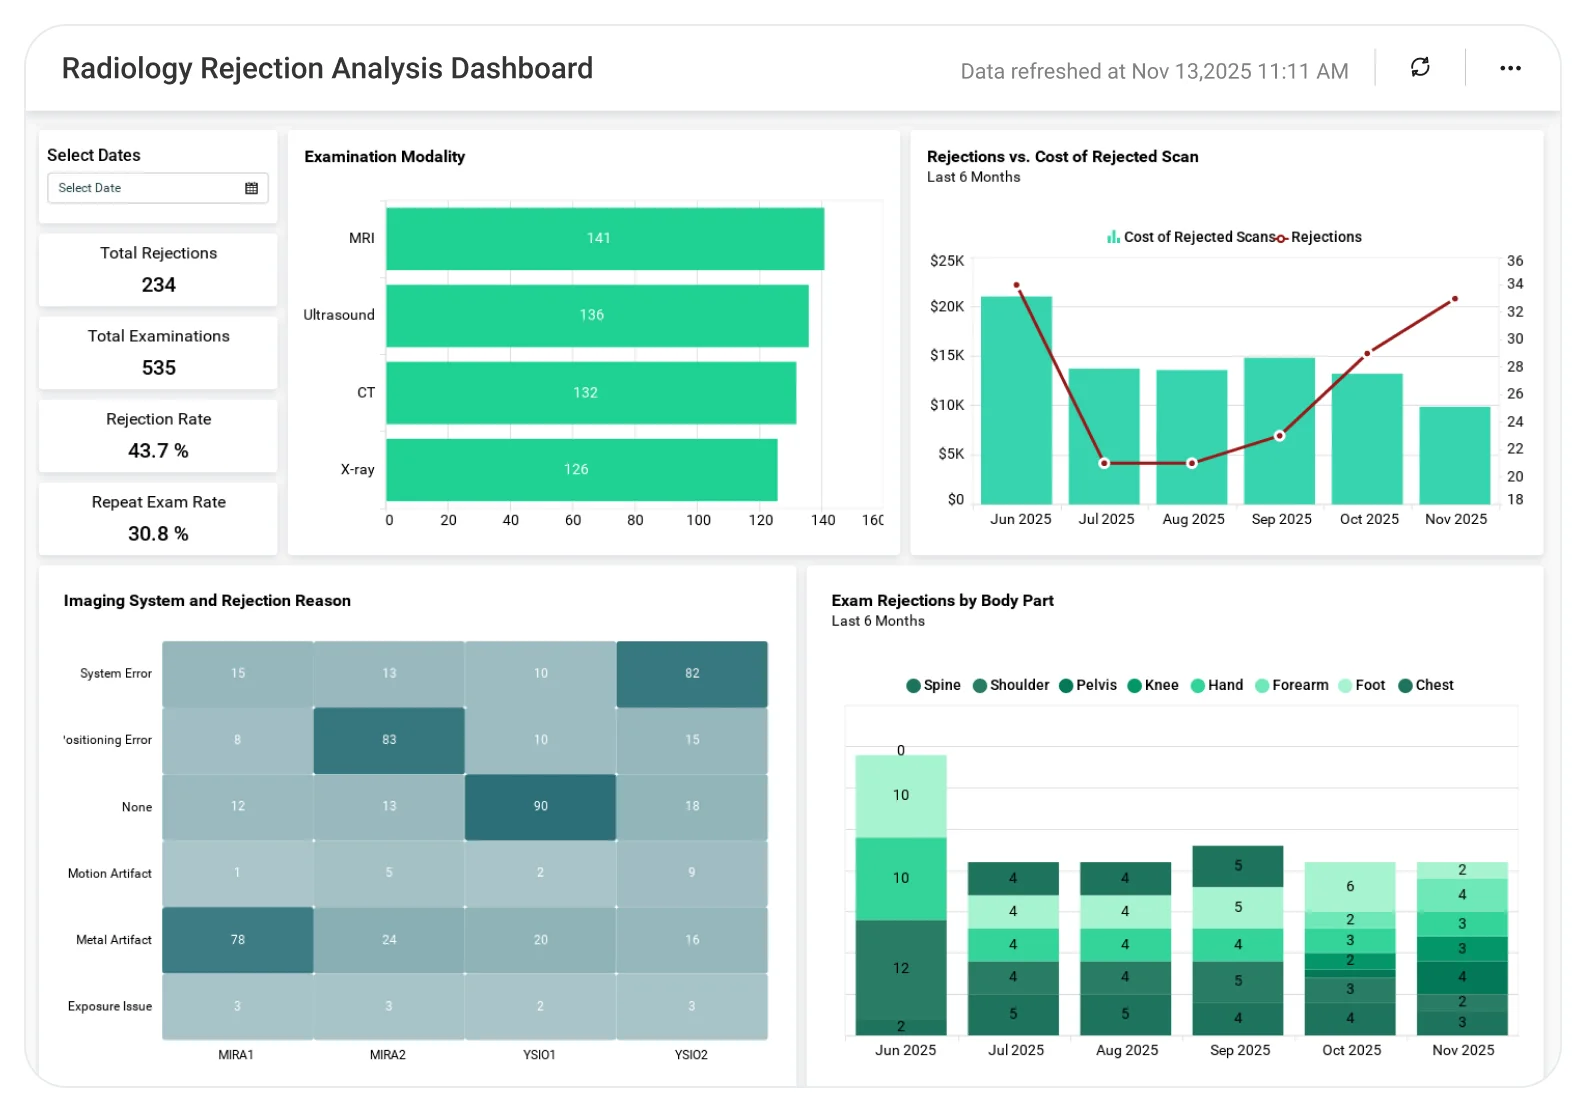Click the Nov 2025 cost bar
Viewport: 1586px width, 1112px height.
pos(1455,455)
